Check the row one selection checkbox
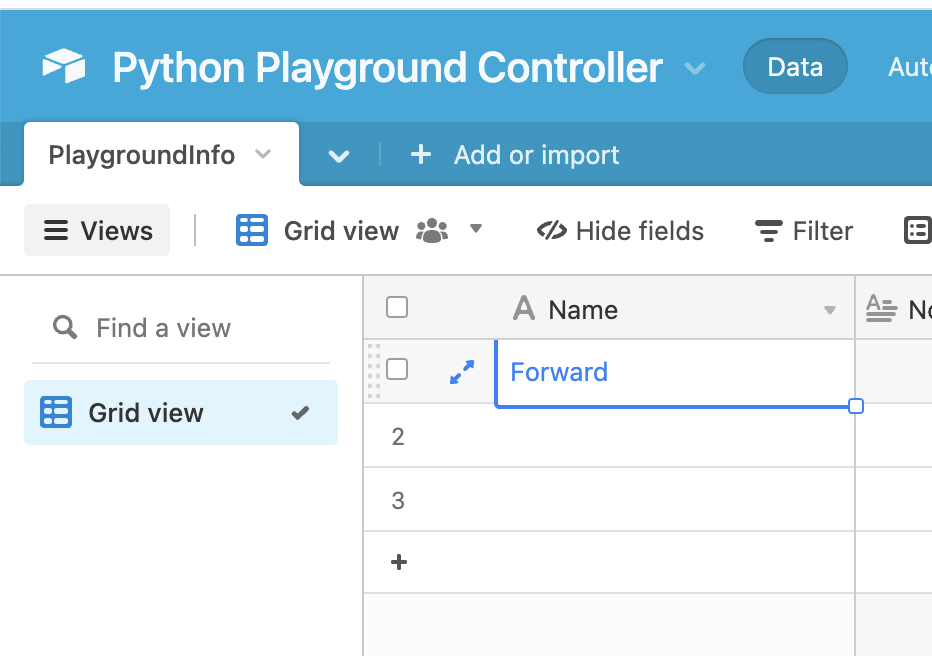This screenshot has width=932, height=656. point(397,370)
